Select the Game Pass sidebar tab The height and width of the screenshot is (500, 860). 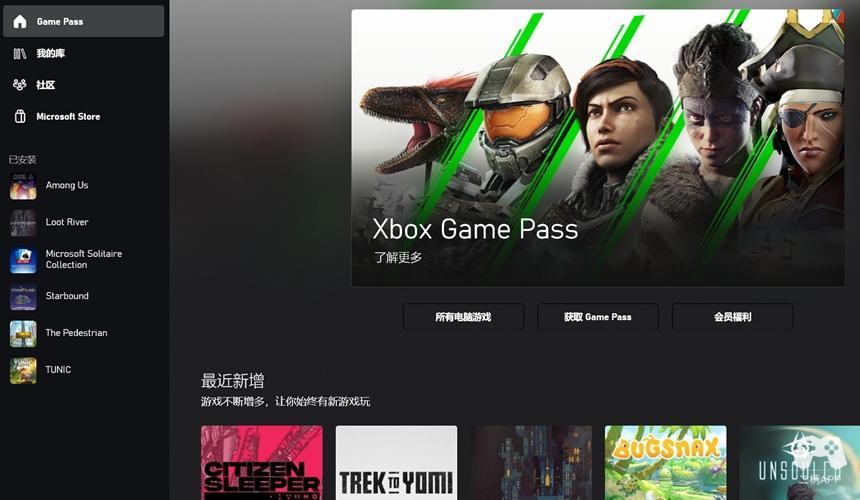83,21
